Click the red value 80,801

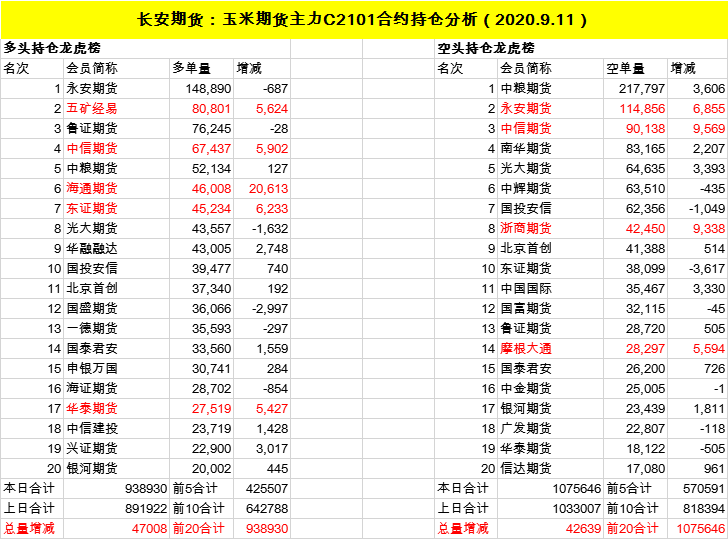(x=202, y=108)
